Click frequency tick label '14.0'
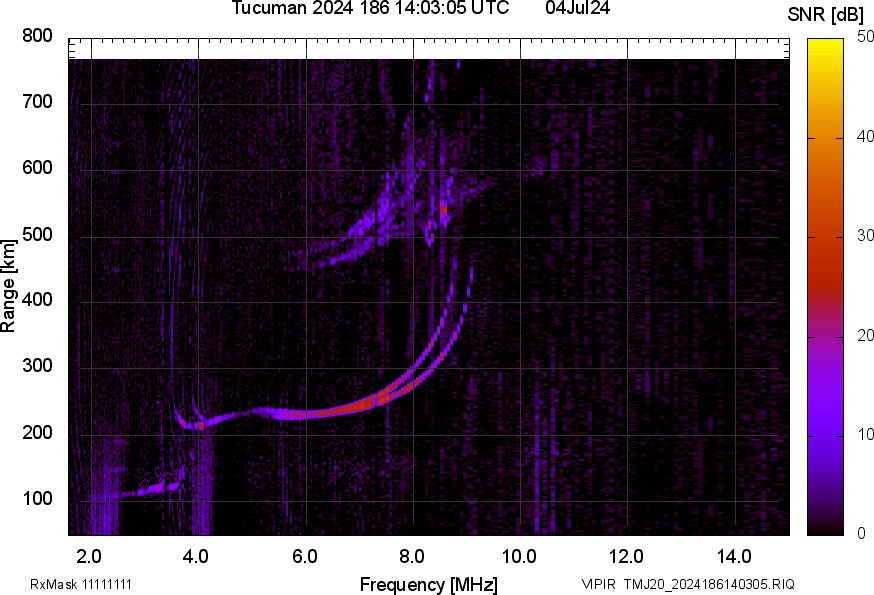The height and width of the screenshot is (595, 874). (734, 557)
